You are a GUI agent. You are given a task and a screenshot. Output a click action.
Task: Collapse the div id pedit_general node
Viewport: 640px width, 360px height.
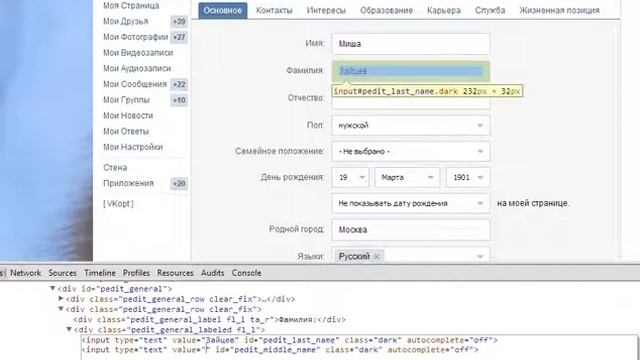(x=53, y=289)
